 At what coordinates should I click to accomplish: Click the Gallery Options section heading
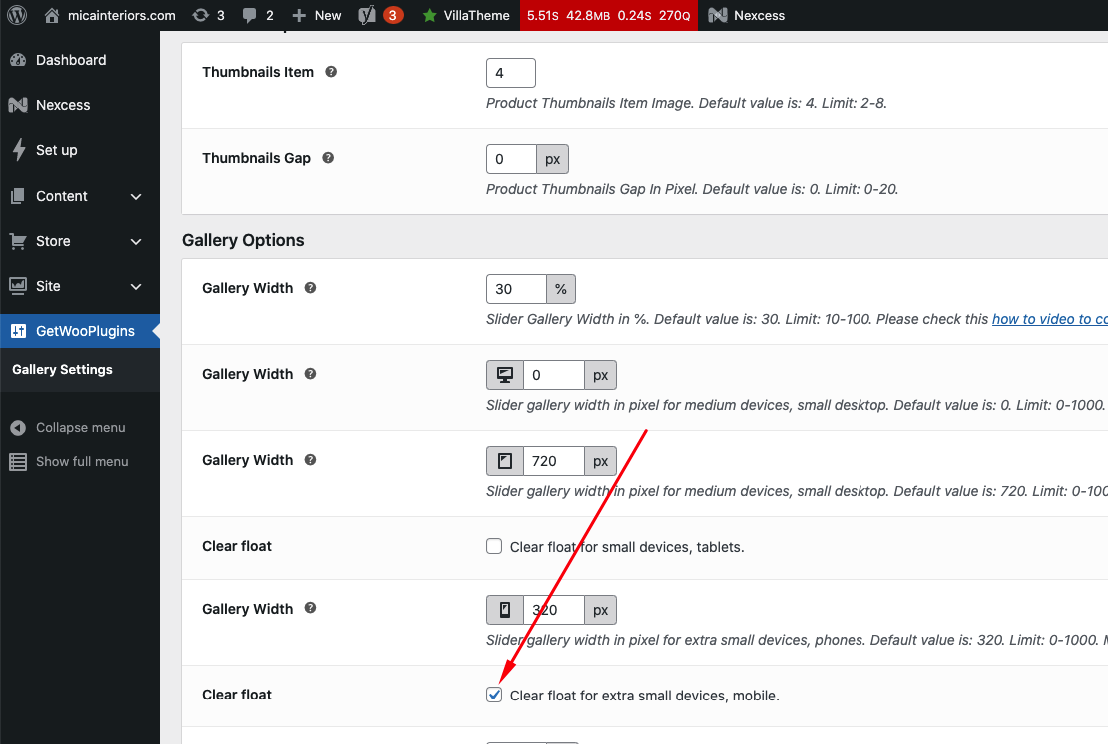(243, 240)
